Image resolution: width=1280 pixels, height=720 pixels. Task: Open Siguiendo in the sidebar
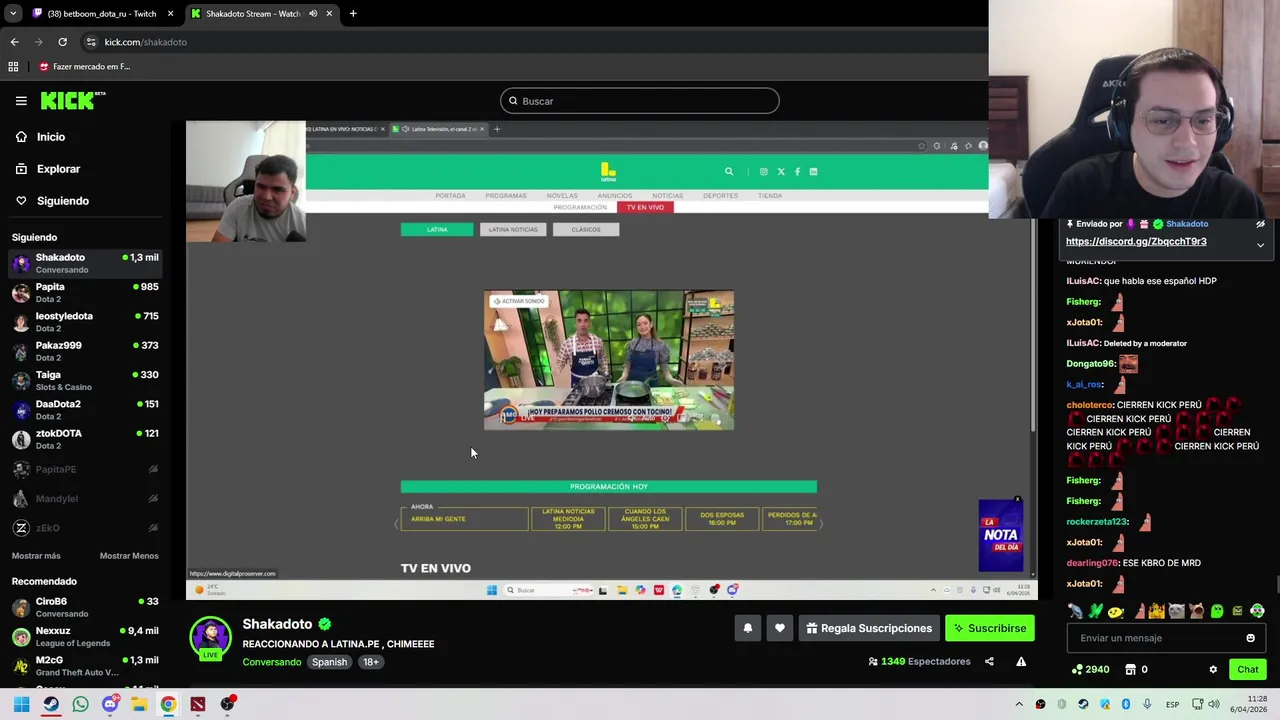62,201
